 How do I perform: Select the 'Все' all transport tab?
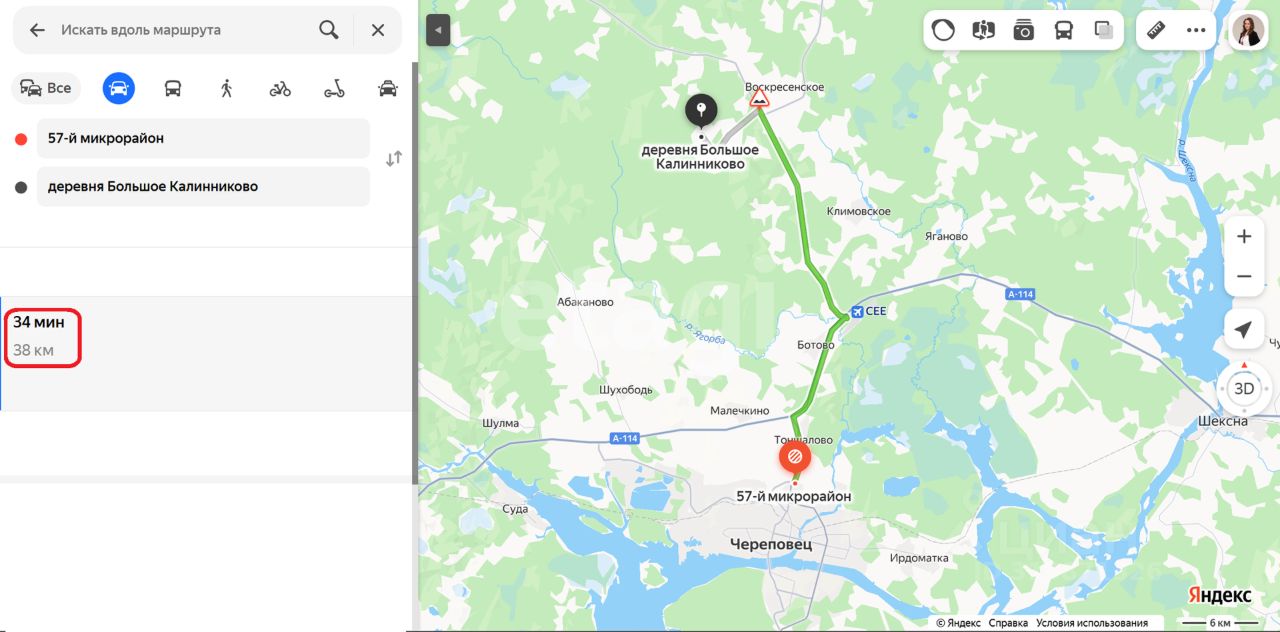[46, 88]
